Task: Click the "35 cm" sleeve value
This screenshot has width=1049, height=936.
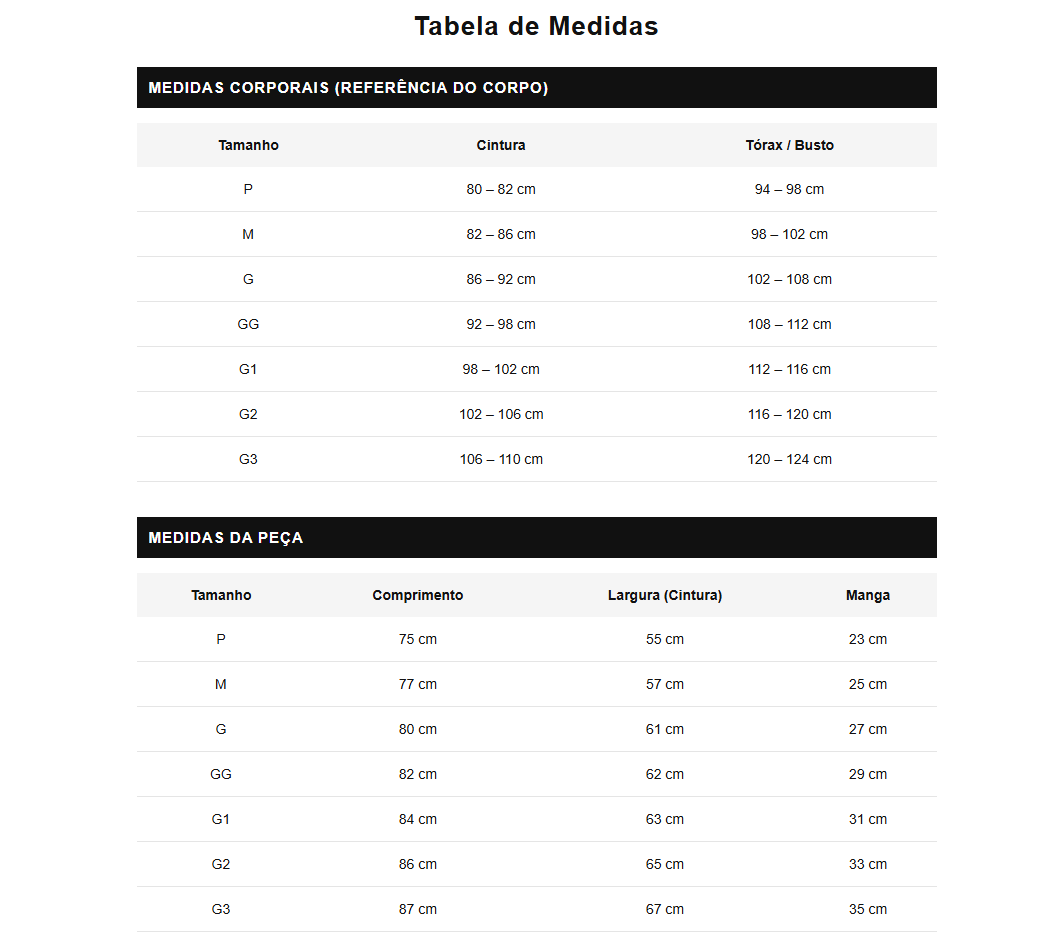Action: [868, 909]
